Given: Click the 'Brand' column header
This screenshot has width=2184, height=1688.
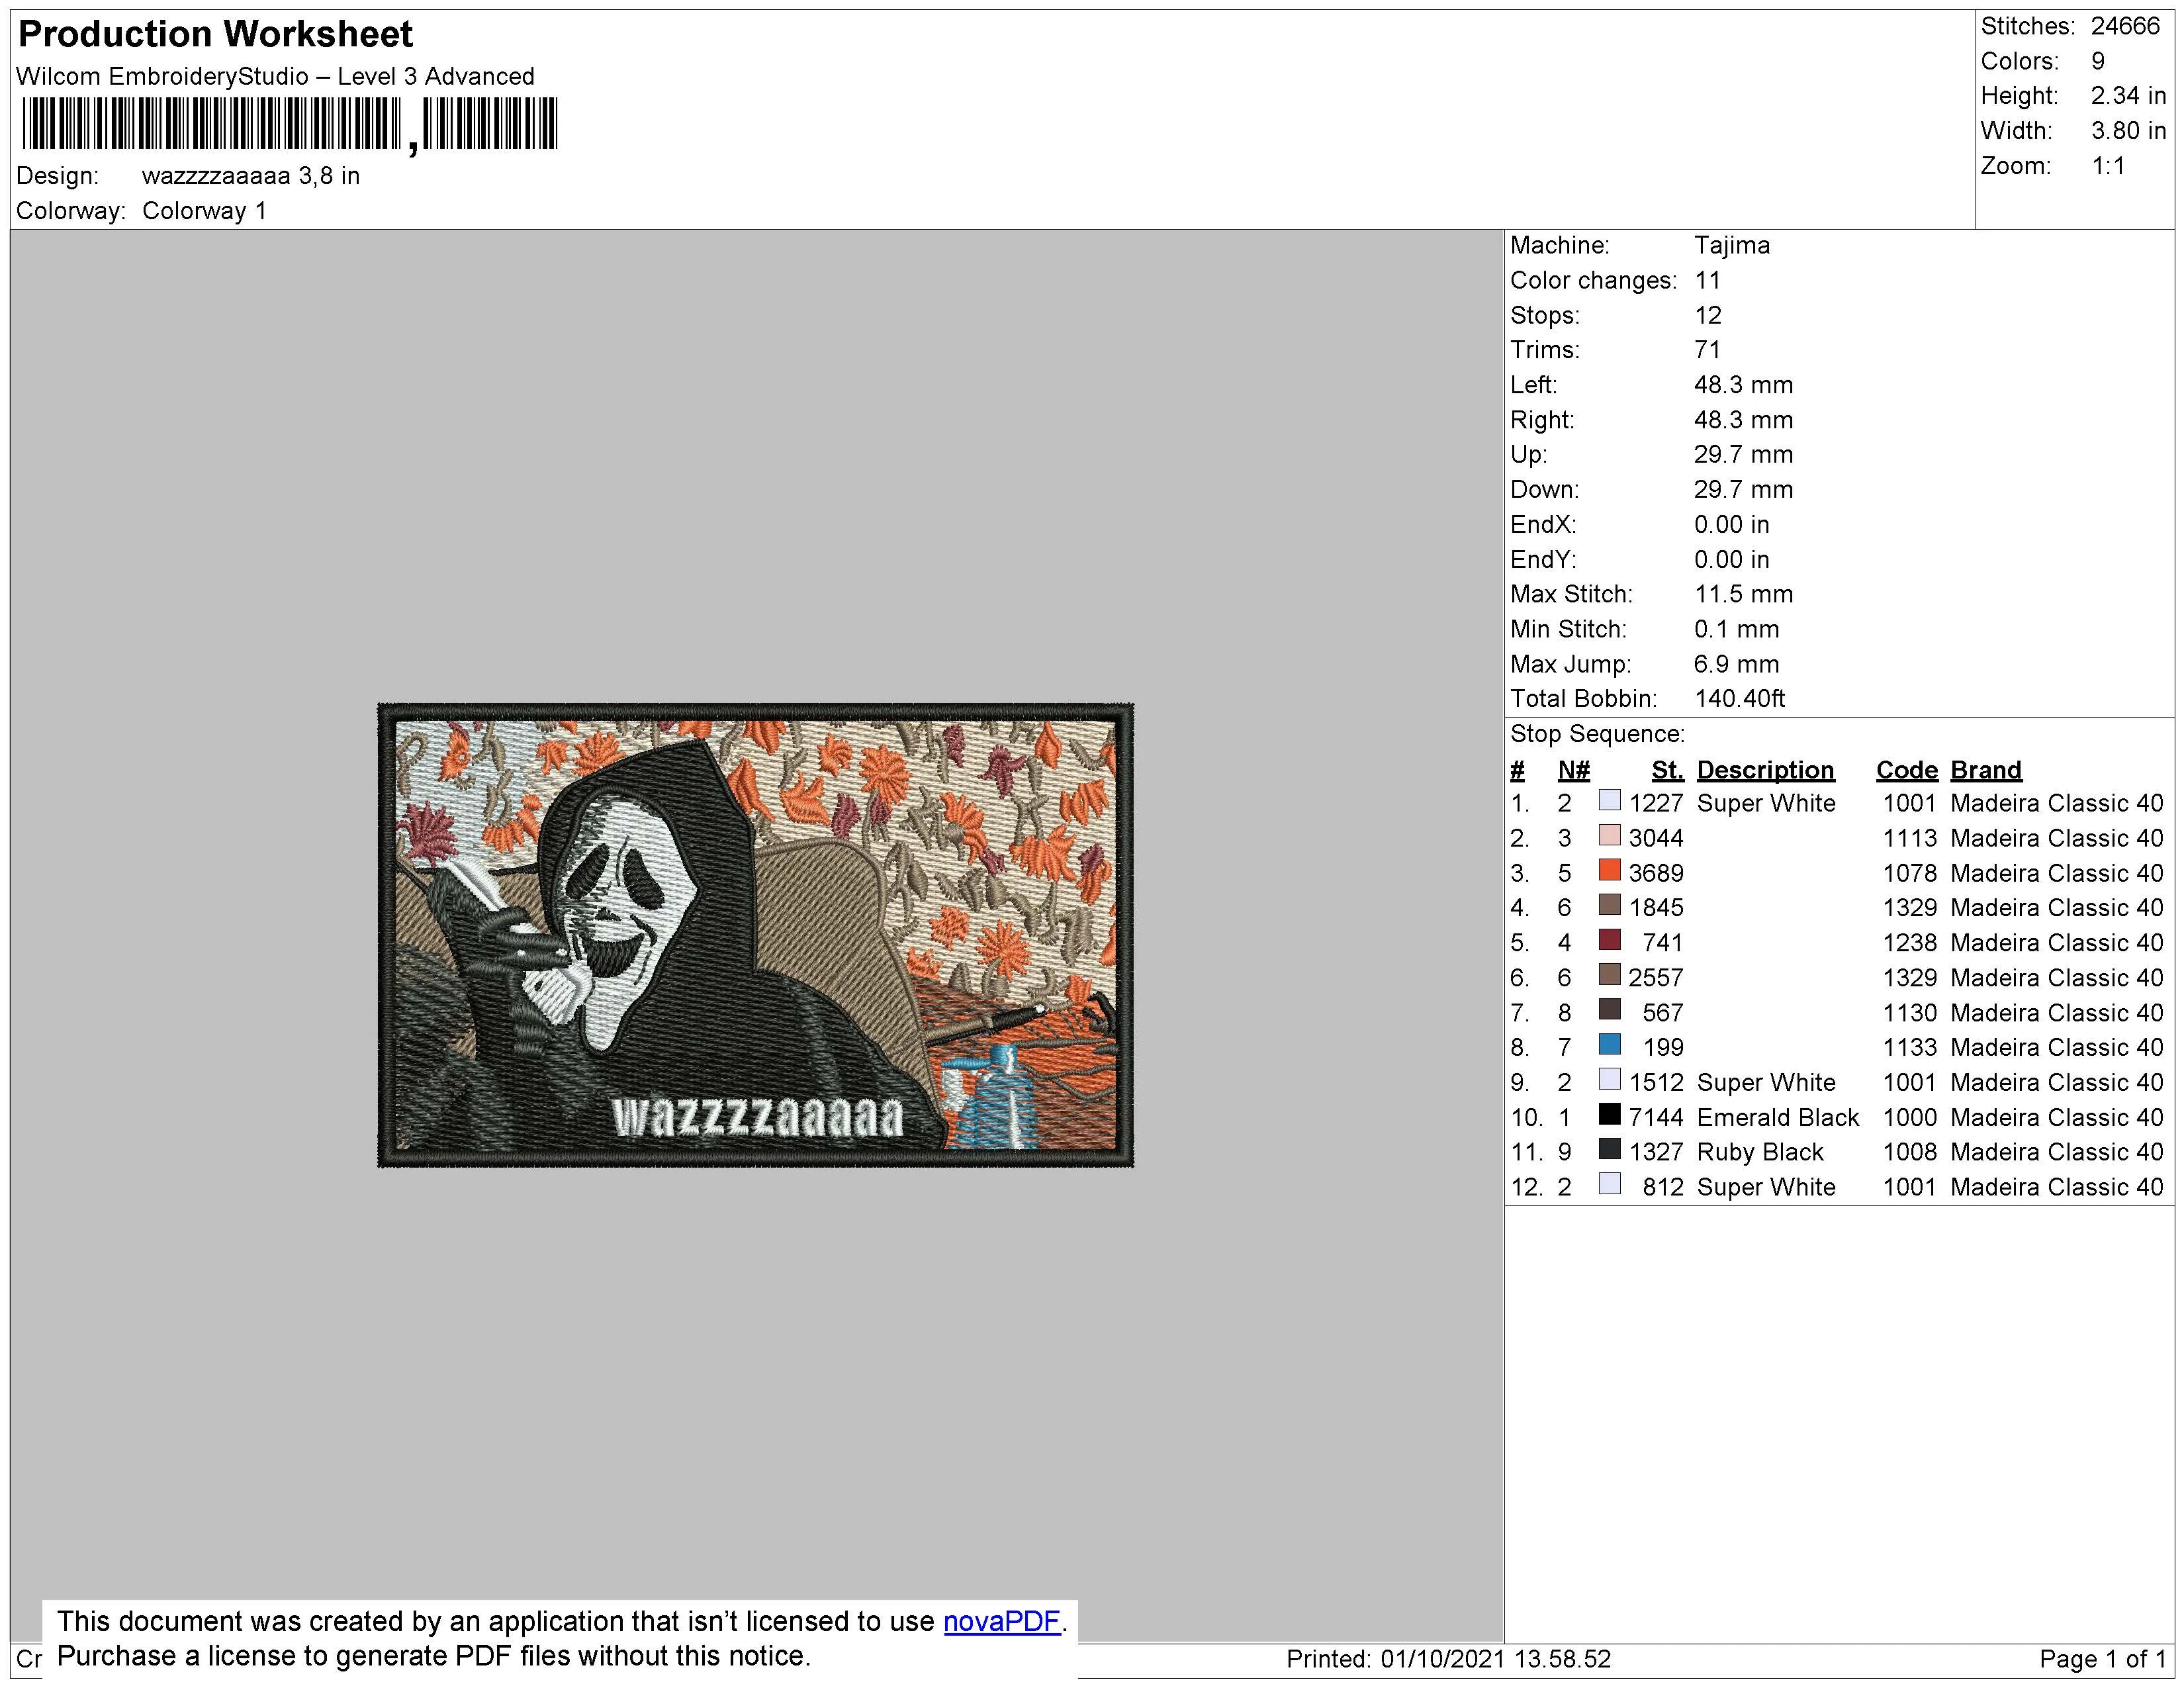Looking at the screenshot, I should (x=1986, y=770).
